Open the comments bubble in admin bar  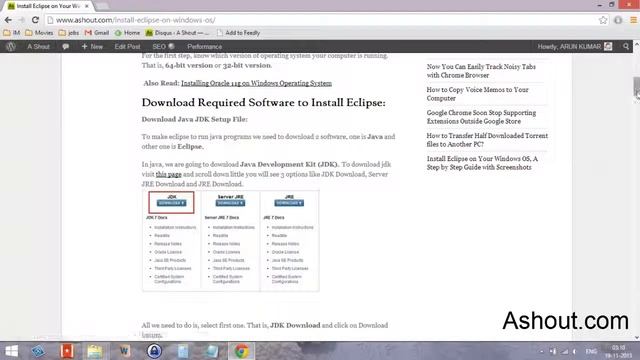click(65, 47)
